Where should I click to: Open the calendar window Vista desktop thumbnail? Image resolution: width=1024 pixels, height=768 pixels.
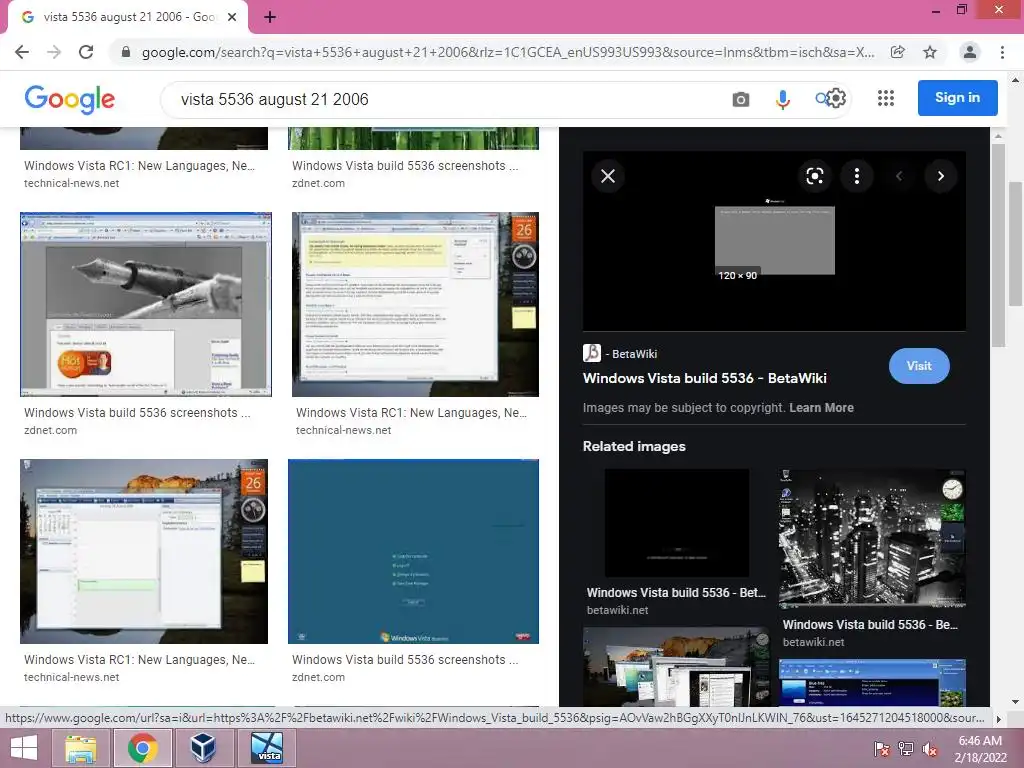coord(144,551)
